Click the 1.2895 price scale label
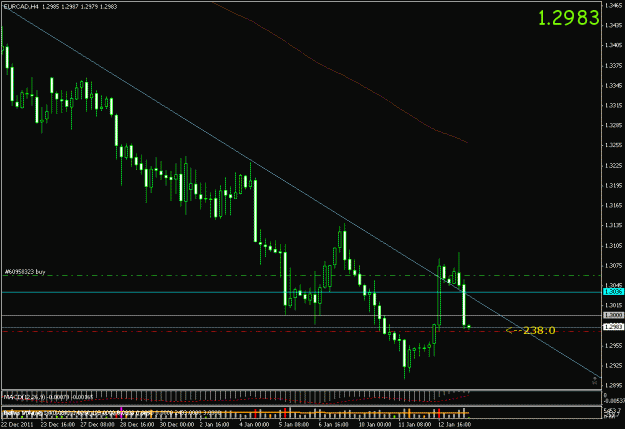This screenshot has height=429, width=625. (613, 385)
